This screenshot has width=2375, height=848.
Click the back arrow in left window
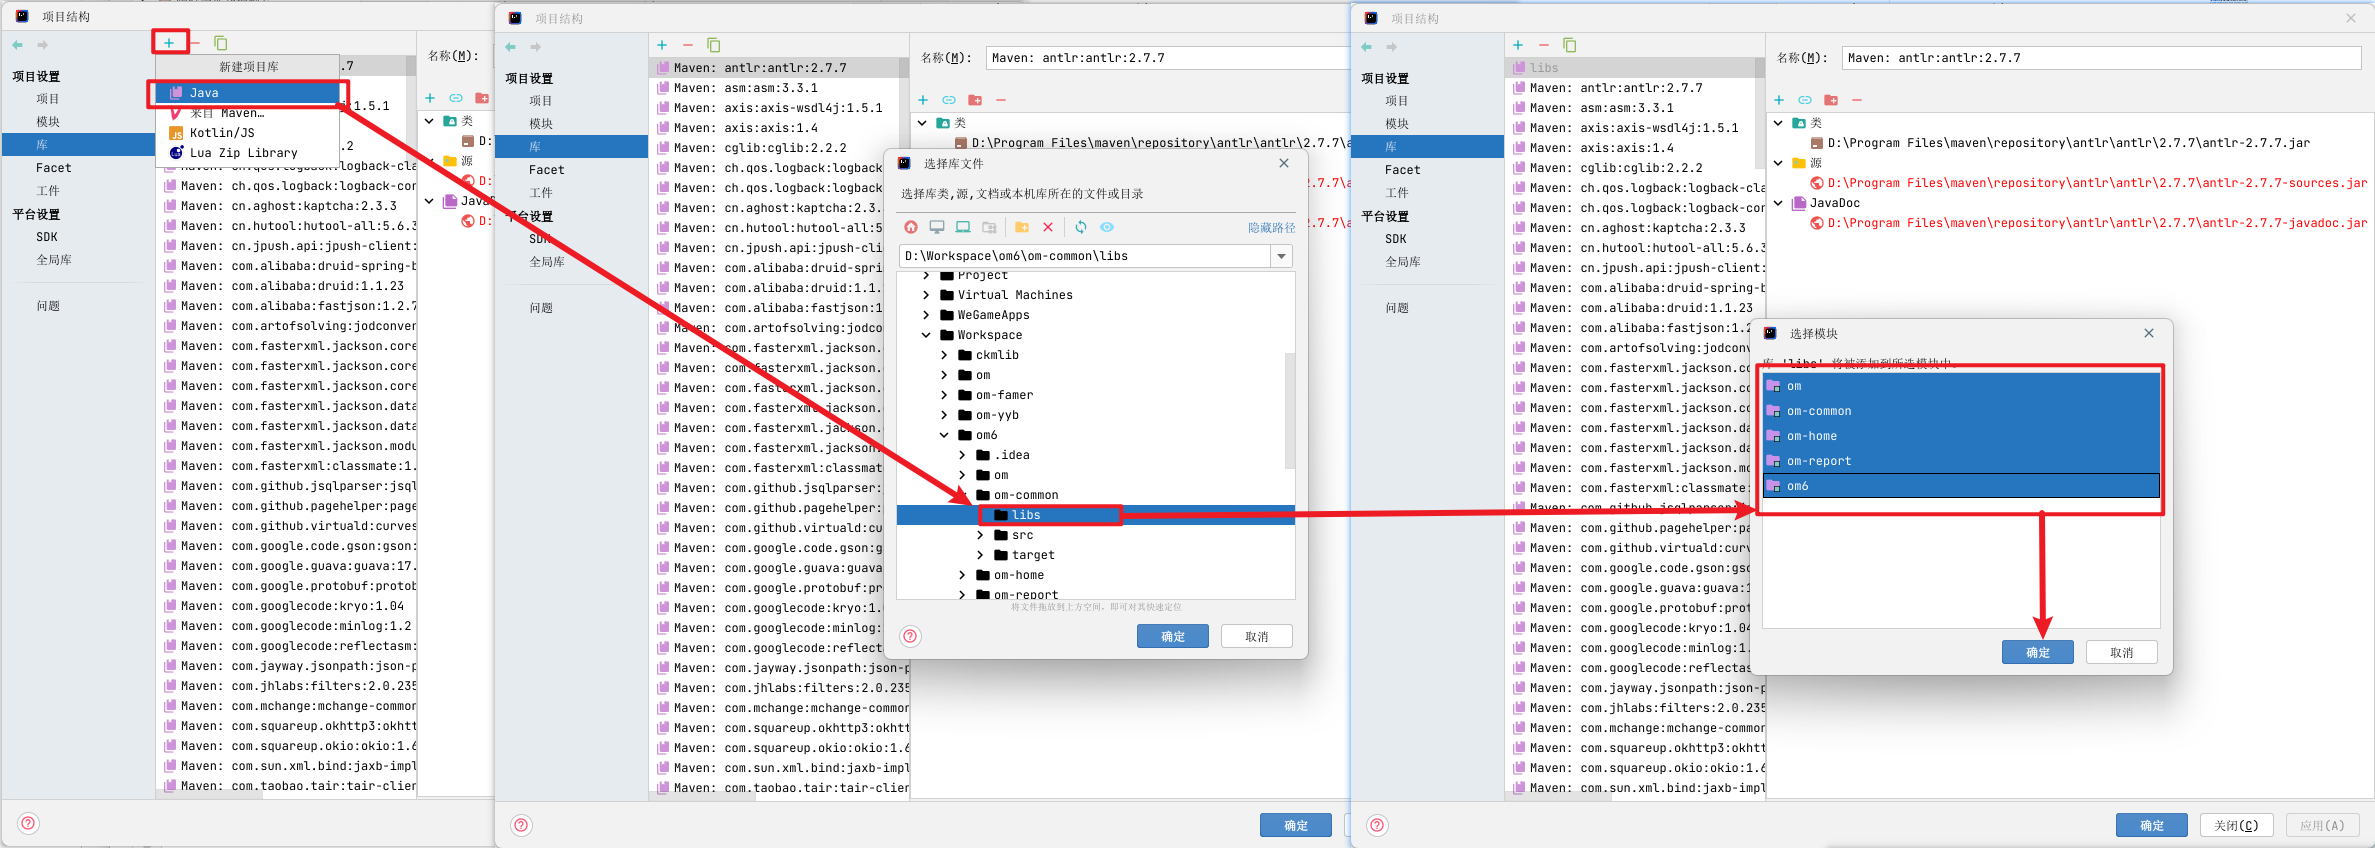point(17,45)
